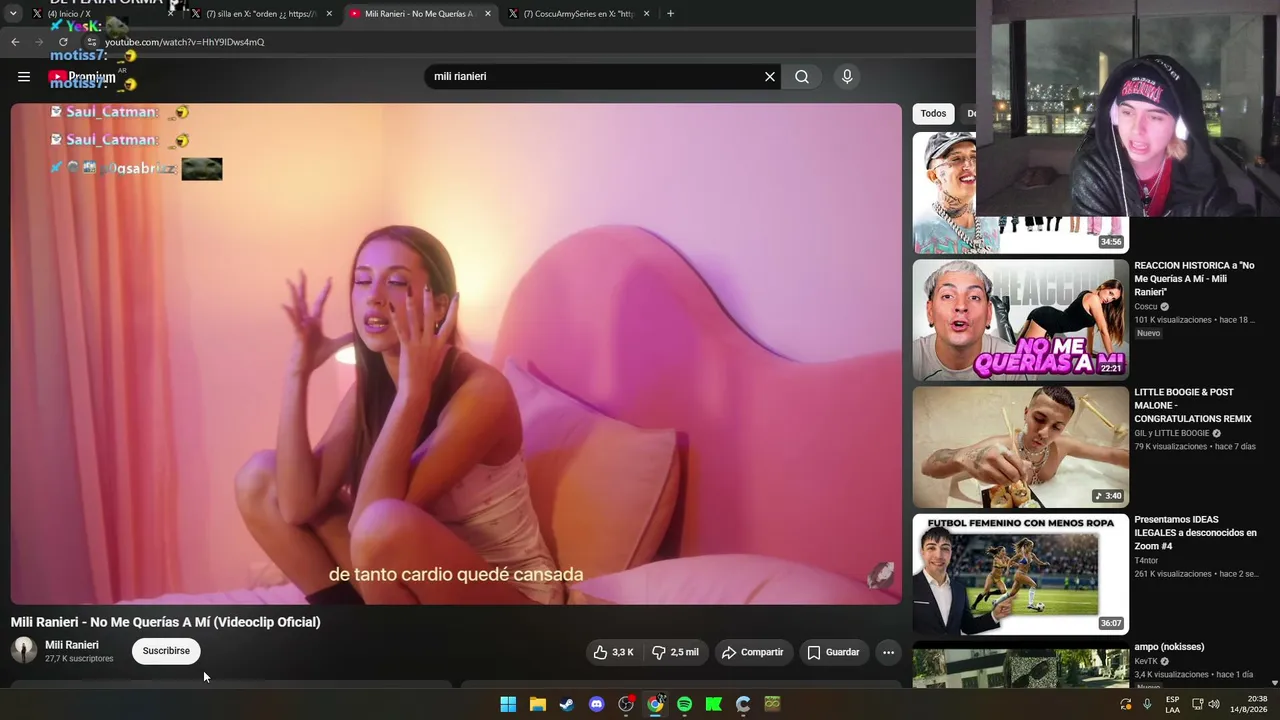
Task: Click the sync update tray icon
Action: point(1126,704)
